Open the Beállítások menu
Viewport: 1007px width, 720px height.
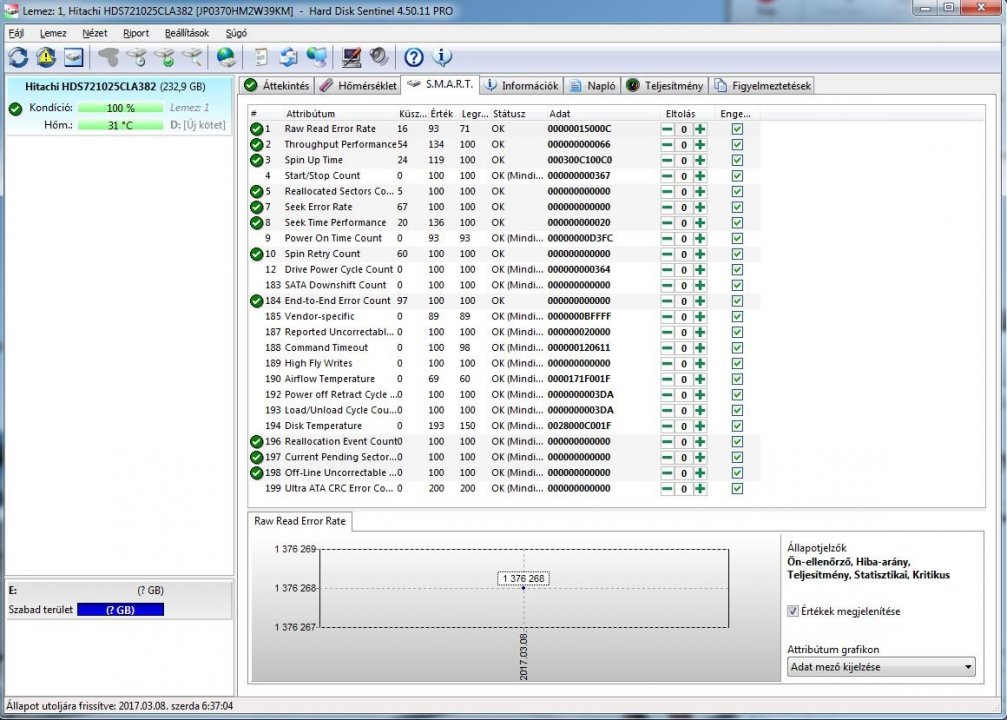[x=187, y=33]
